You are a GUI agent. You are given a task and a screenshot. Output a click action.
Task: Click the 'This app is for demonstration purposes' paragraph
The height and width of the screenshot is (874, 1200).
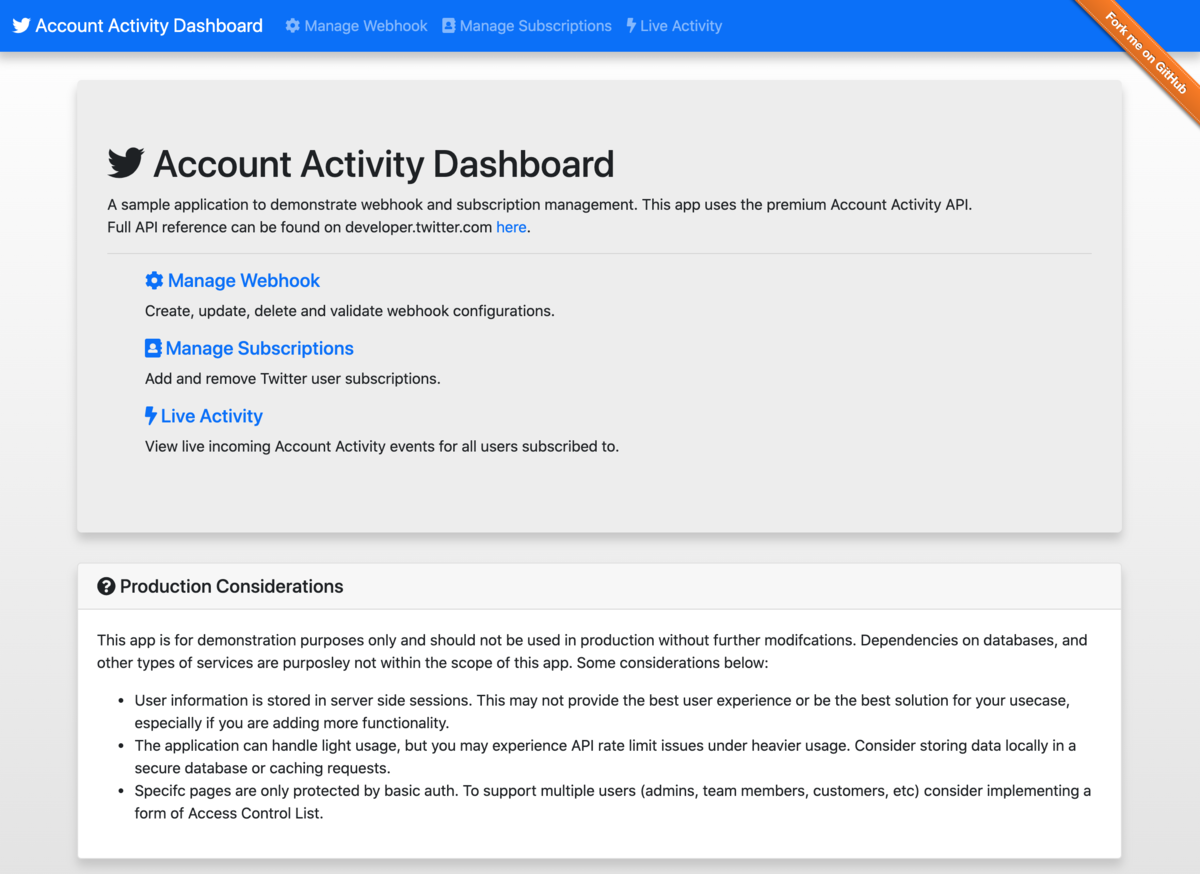(592, 651)
